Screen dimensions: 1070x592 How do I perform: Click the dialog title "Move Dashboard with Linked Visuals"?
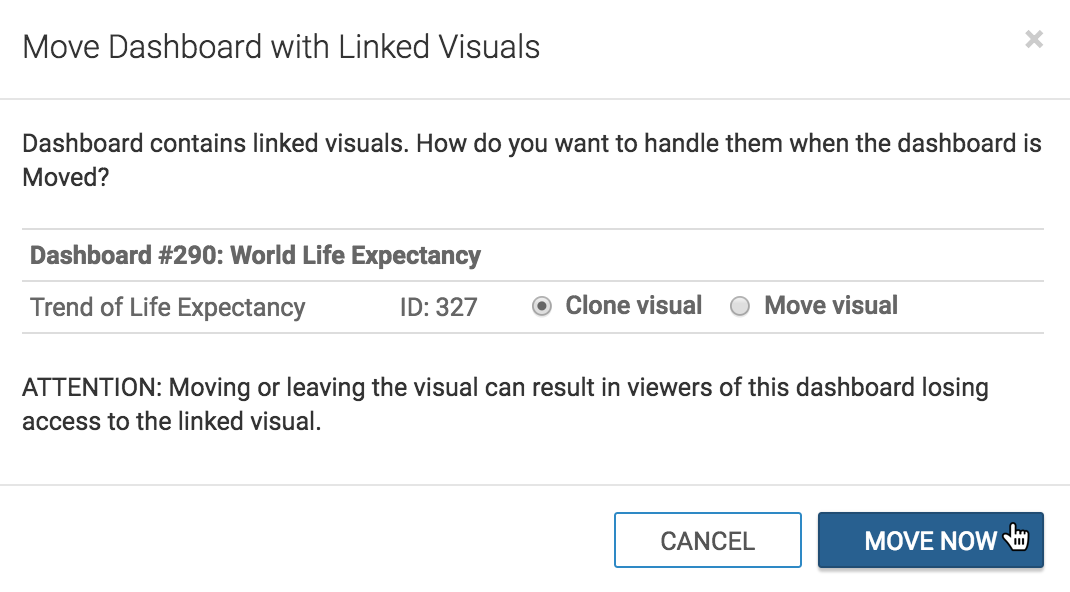point(281,47)
